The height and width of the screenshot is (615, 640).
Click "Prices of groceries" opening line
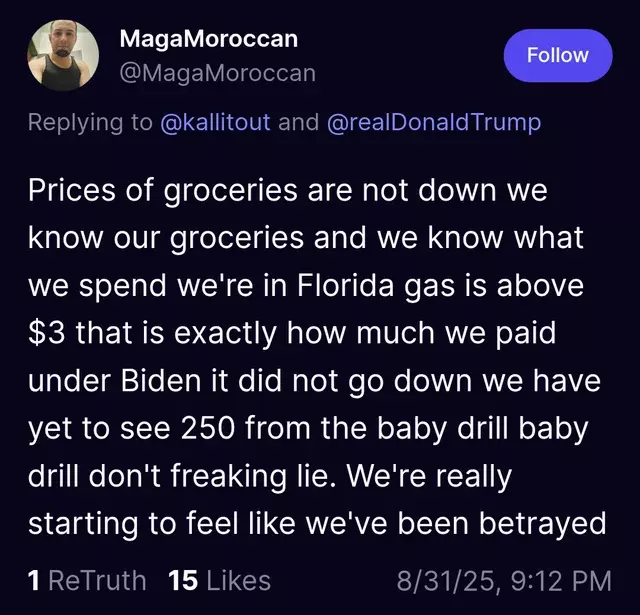click(x=162, y=191)
